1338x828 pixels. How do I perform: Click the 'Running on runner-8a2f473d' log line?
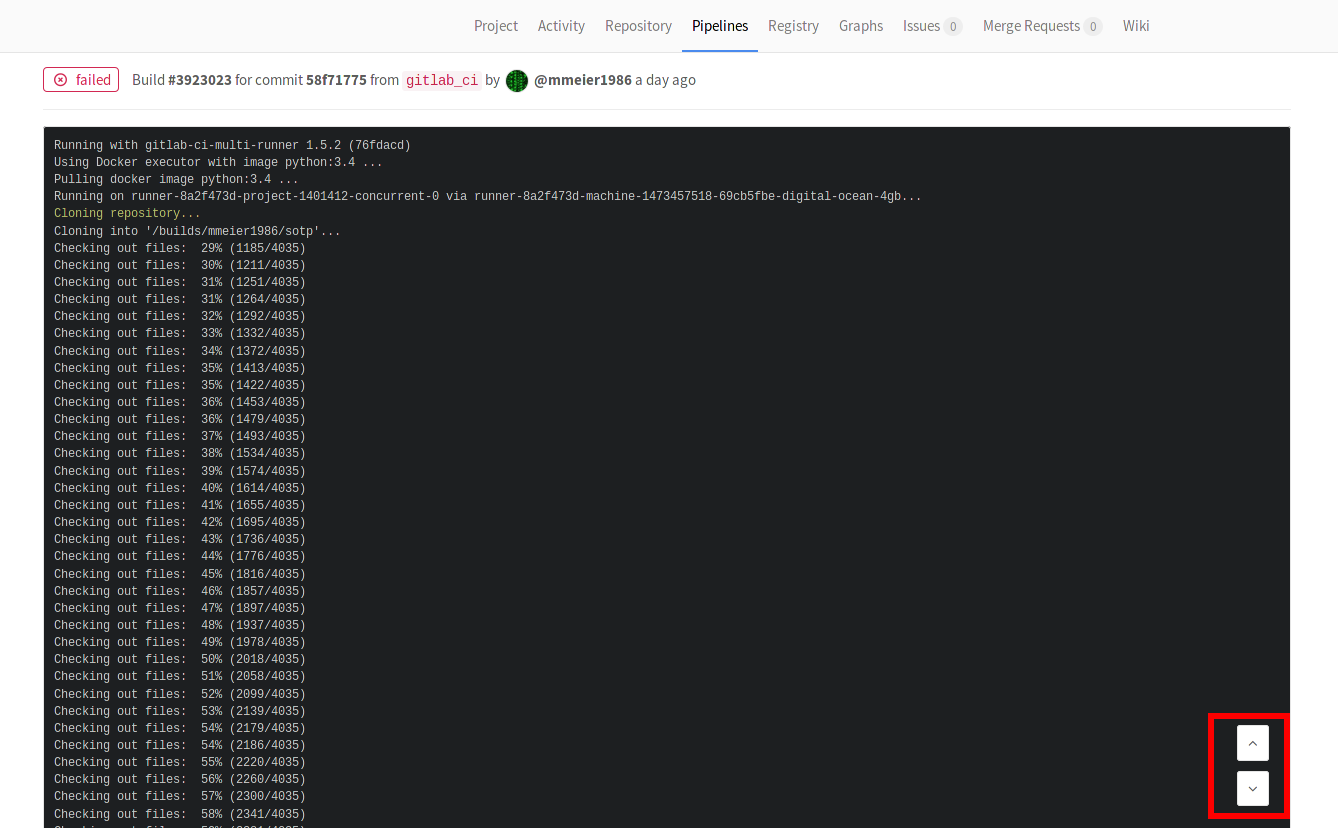[x=488, y=196]
